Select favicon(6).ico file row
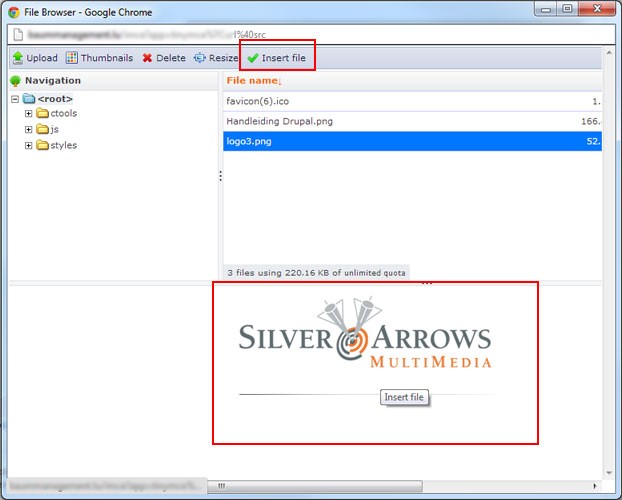This screenshot has width=622, height=500. (x=413, y=101)
